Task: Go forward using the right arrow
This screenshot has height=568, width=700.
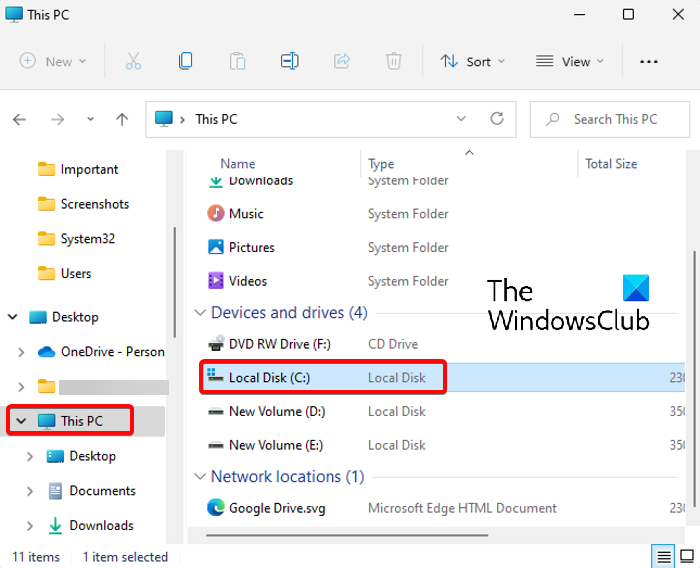Action: (57, 119)
